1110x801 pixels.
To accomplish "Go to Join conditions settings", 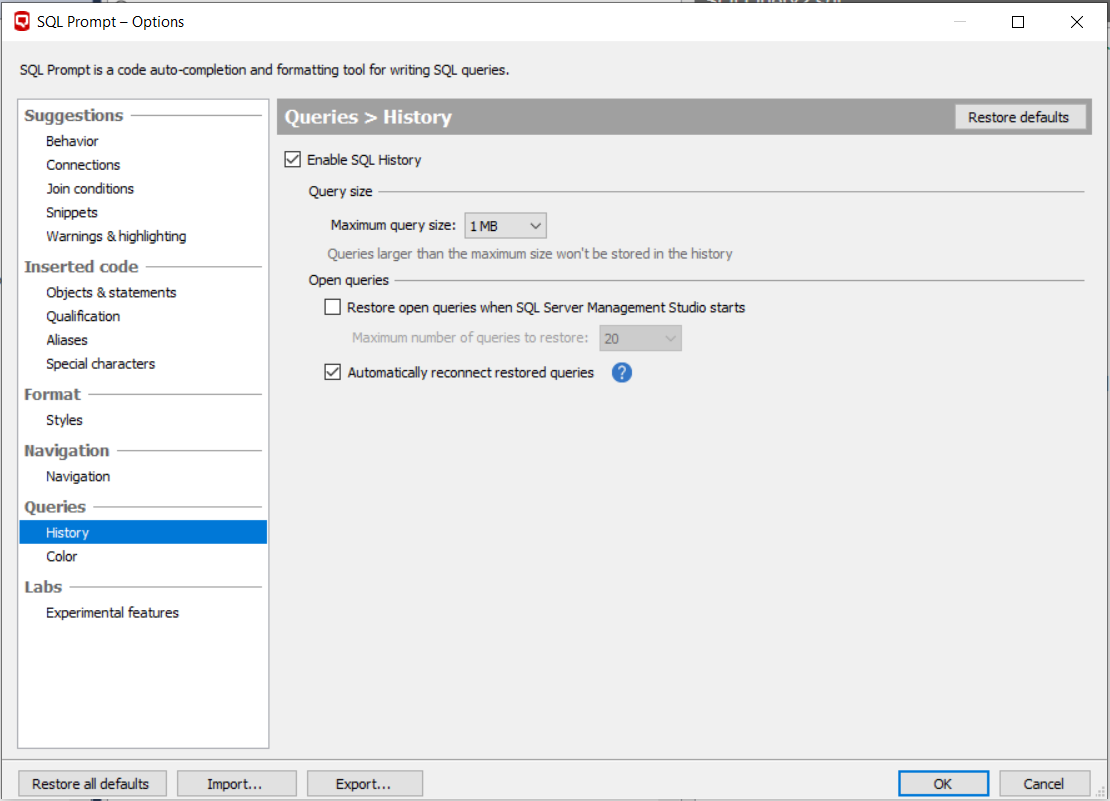I will point(90,189).
